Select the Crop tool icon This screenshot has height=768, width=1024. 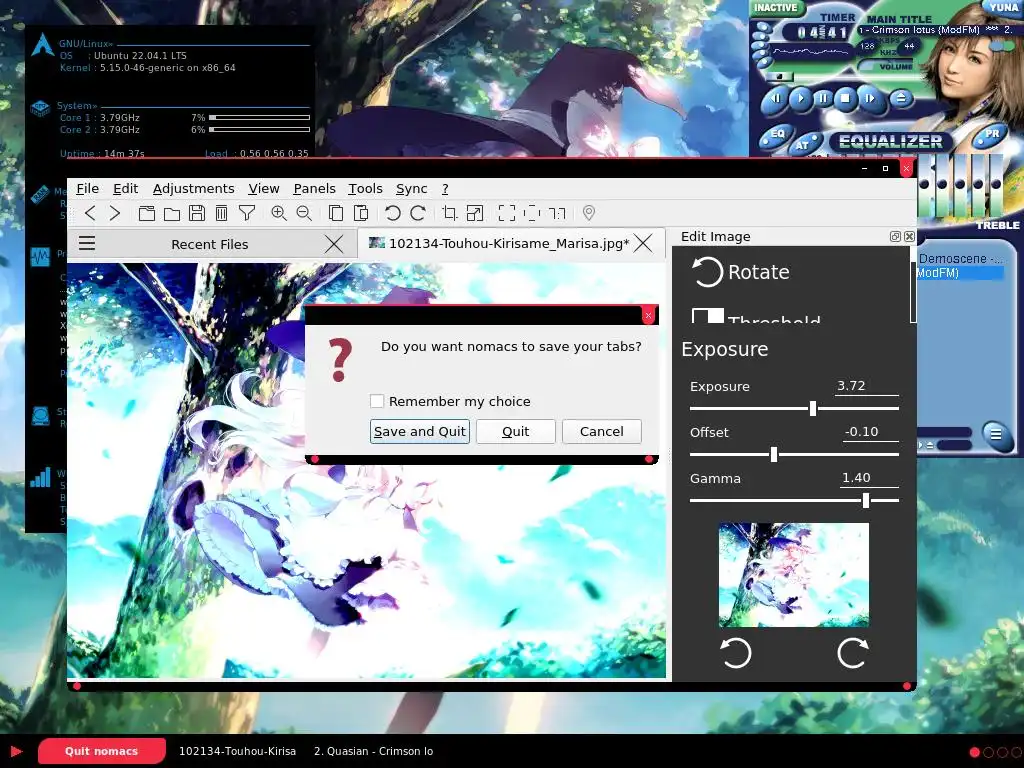pyautogui.click(x=449, y=213)
